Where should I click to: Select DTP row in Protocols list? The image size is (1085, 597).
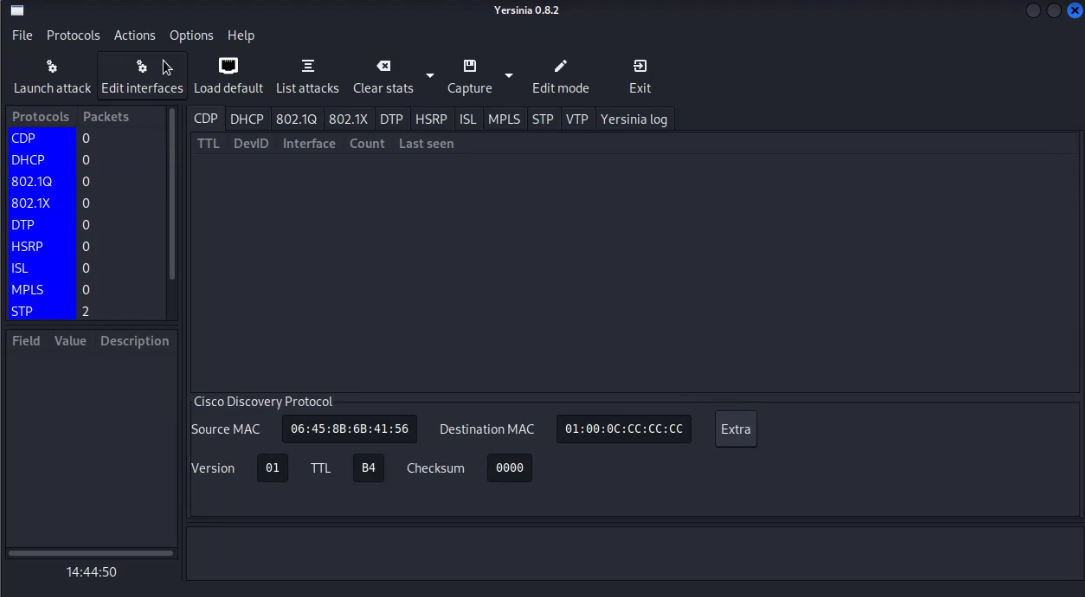point(86,225)
